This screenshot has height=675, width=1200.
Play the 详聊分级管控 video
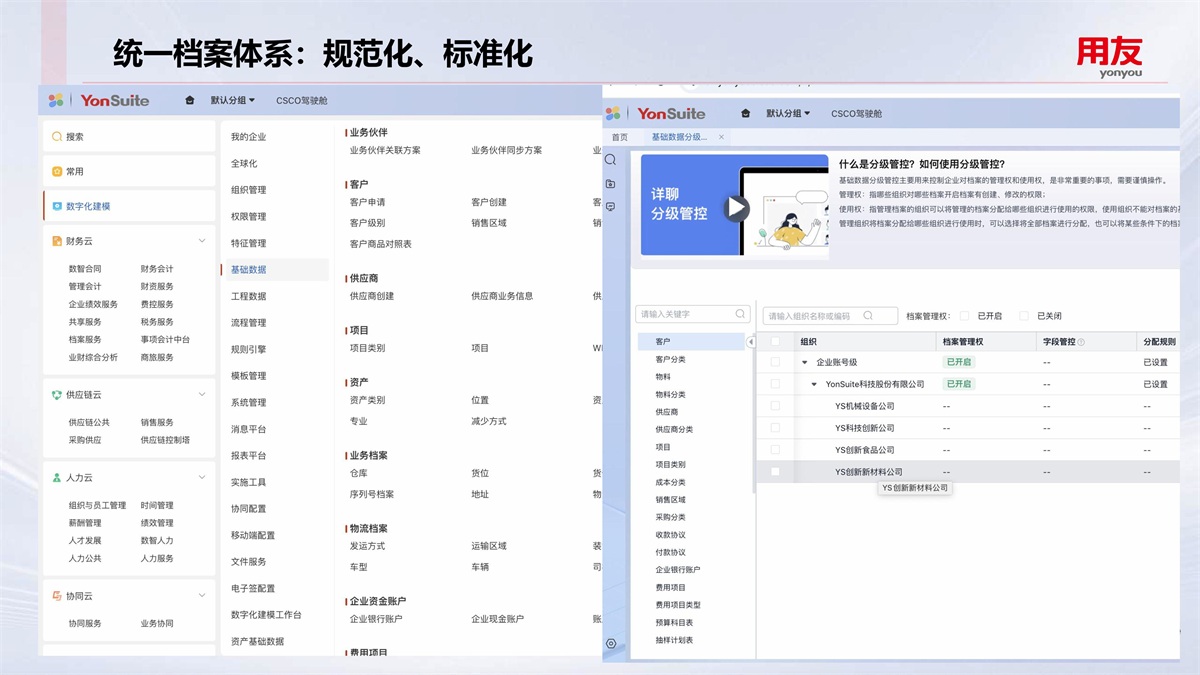click(737, 207)
